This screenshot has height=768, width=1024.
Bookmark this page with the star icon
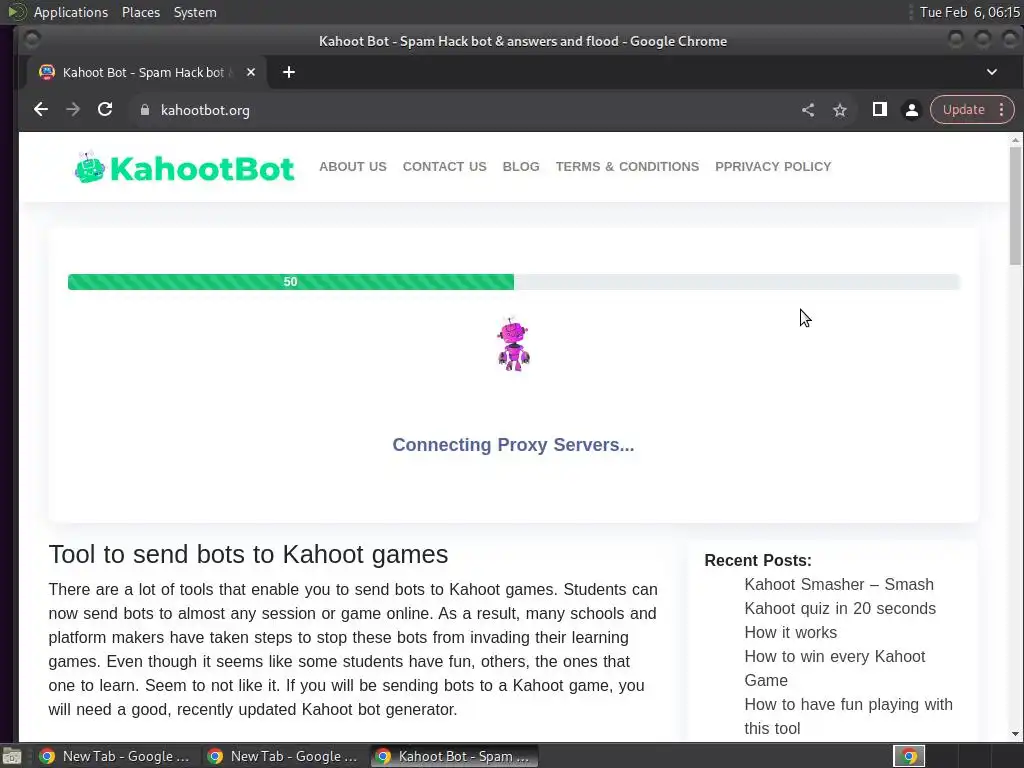(840, 110)
